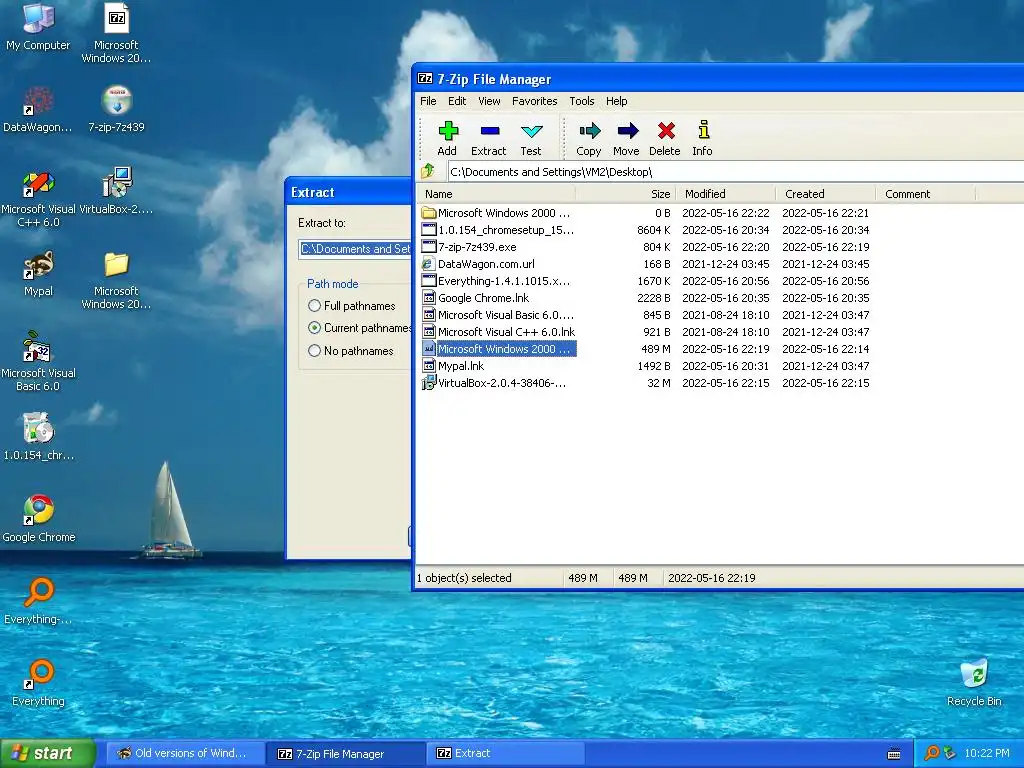Select the Mypal desktop shortcut
Image resolution: width=1024 pixels, height=768 pixels.
[38, 273]
